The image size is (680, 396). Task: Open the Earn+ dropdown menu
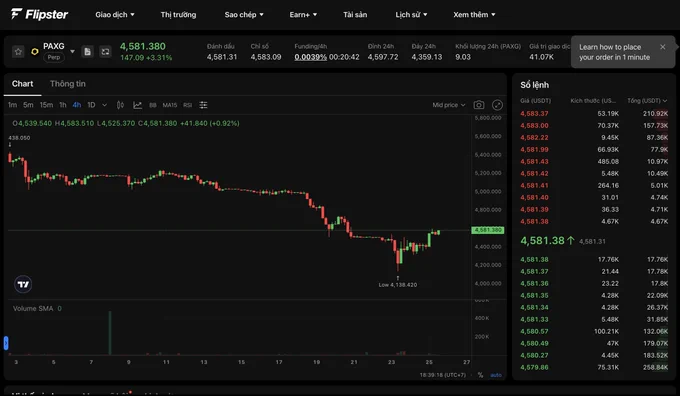point(303,15)
